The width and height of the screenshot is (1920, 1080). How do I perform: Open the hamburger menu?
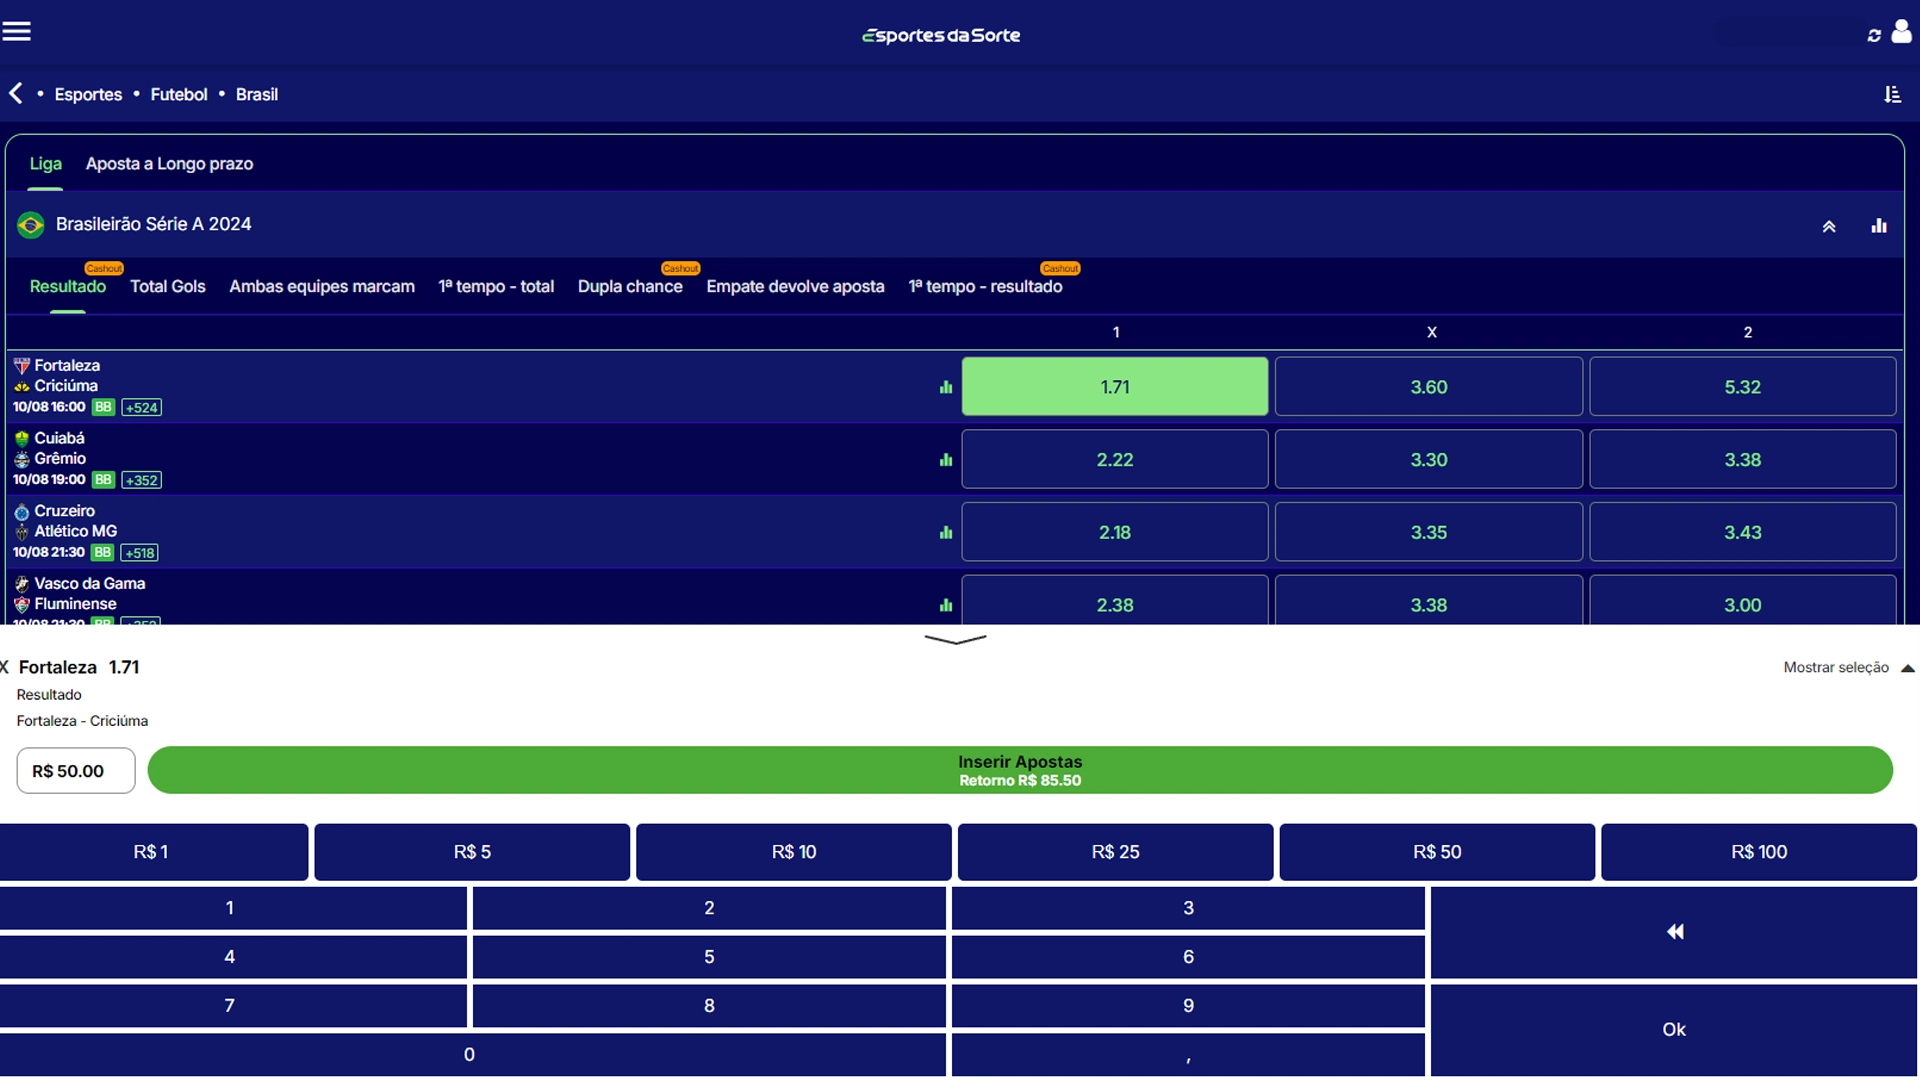pos(17,32)
